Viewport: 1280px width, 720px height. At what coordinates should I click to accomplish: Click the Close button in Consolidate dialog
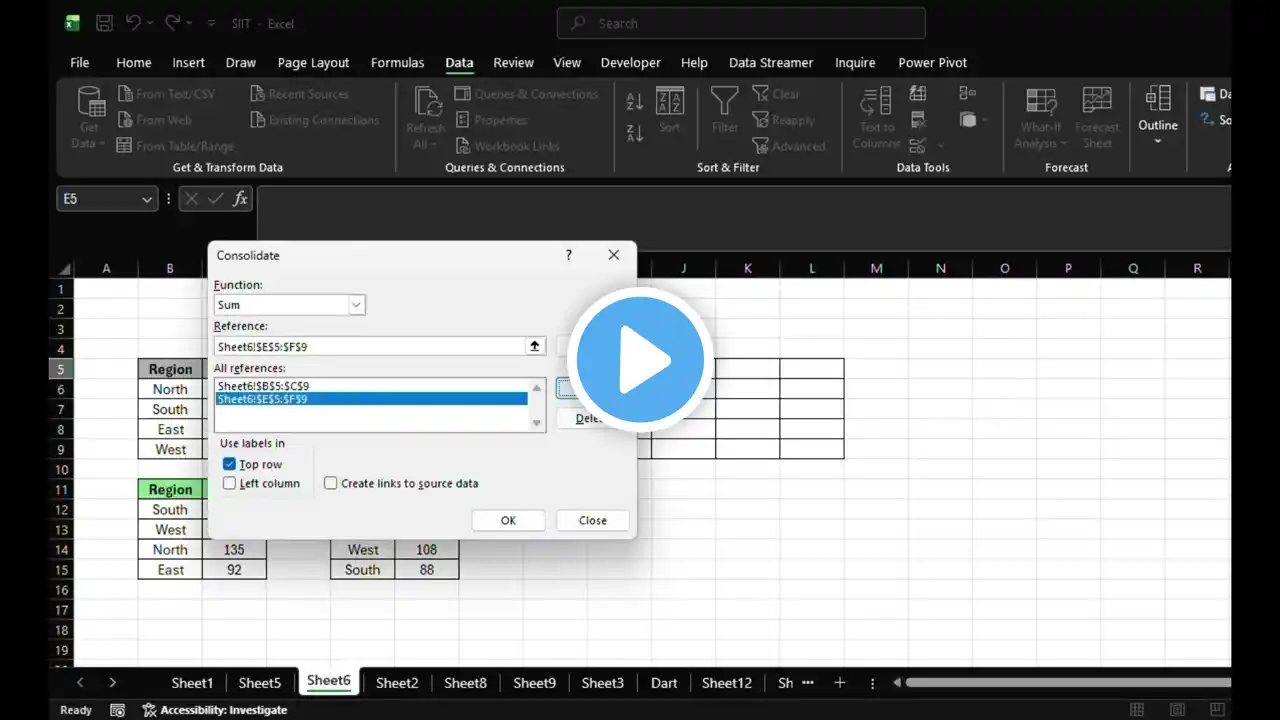coord(592,520)
